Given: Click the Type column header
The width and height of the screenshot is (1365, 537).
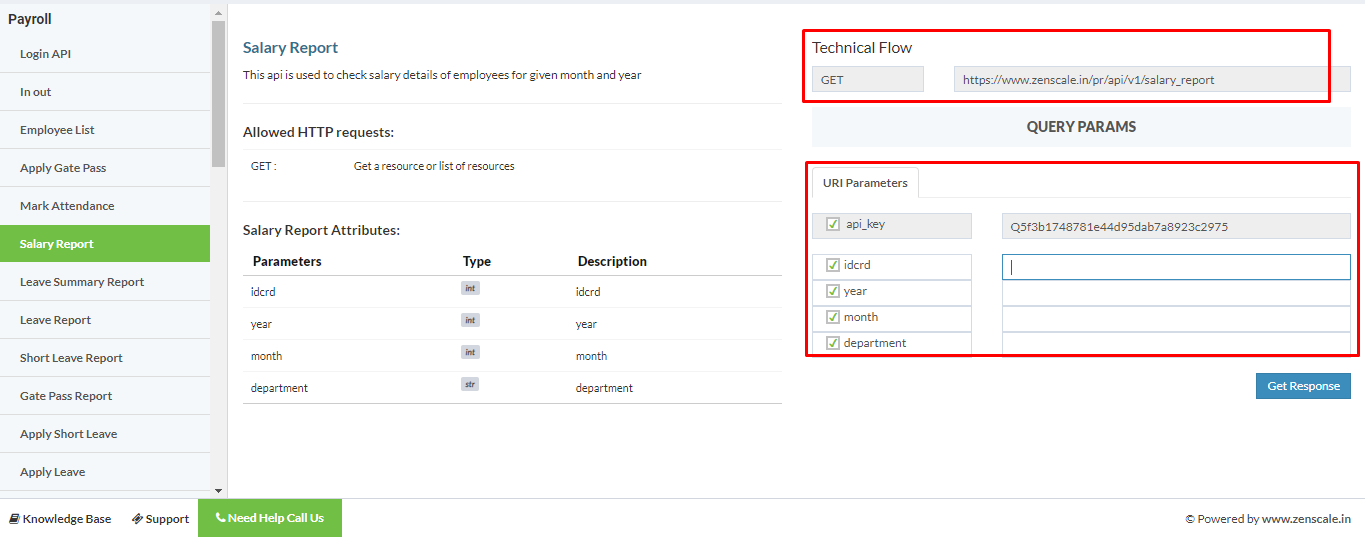Looking at the screenshot, I should tap(477, 261).
